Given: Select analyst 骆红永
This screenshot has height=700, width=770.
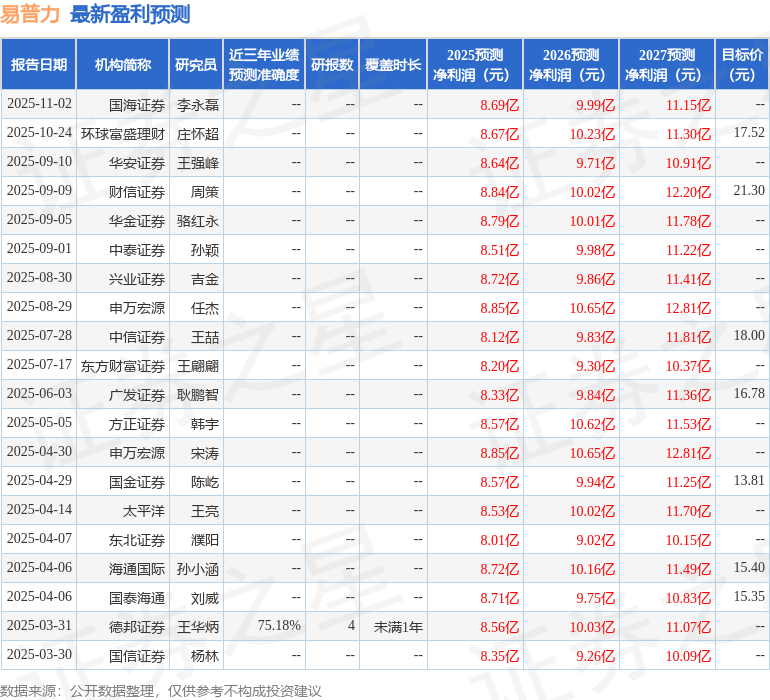Looking at the screenshot, I should coord(198,221).
